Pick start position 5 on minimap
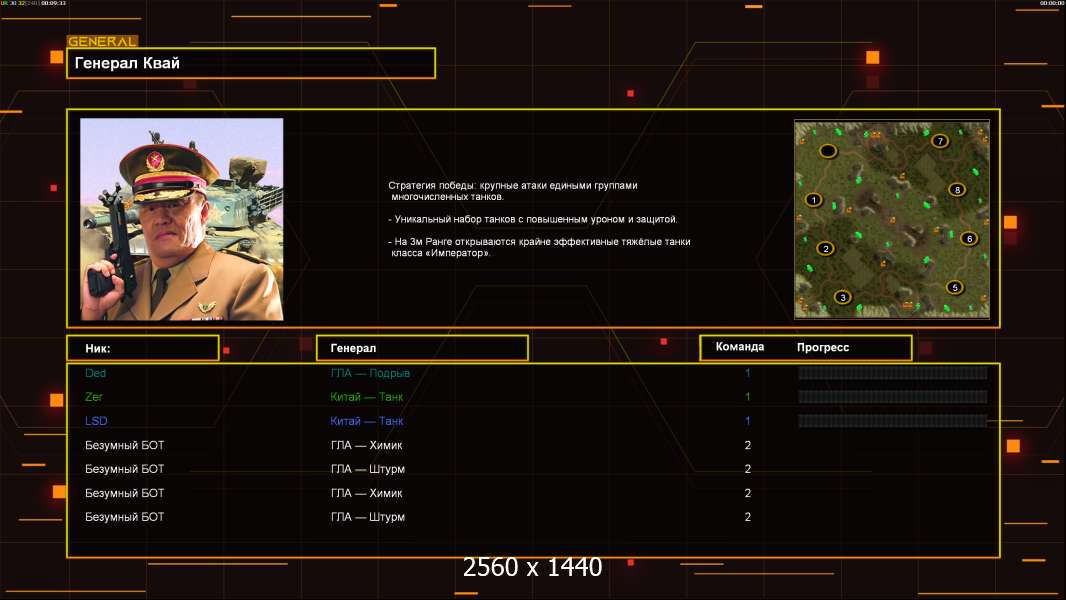Screen dimensions: 1066x600 coord(955,287)
